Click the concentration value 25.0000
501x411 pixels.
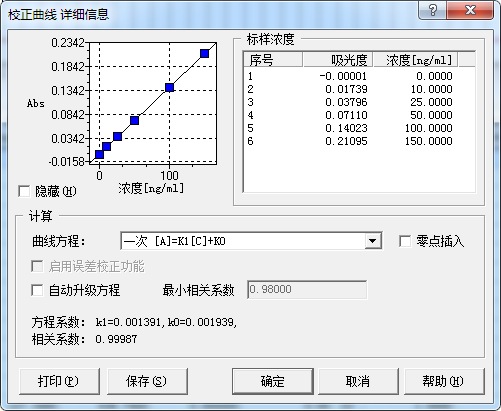tap(431, 102)
